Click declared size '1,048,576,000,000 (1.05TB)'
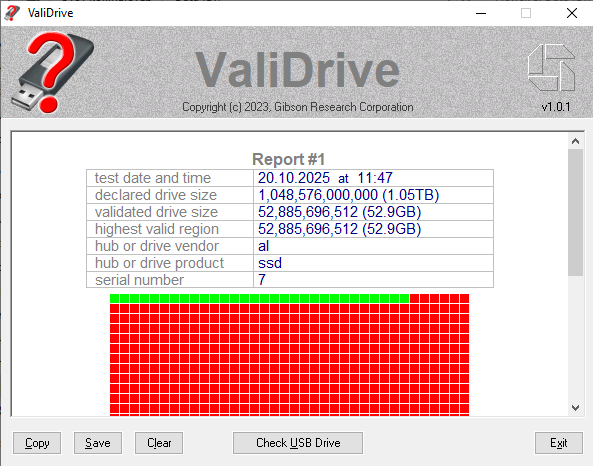 click(x=348, y=195)
